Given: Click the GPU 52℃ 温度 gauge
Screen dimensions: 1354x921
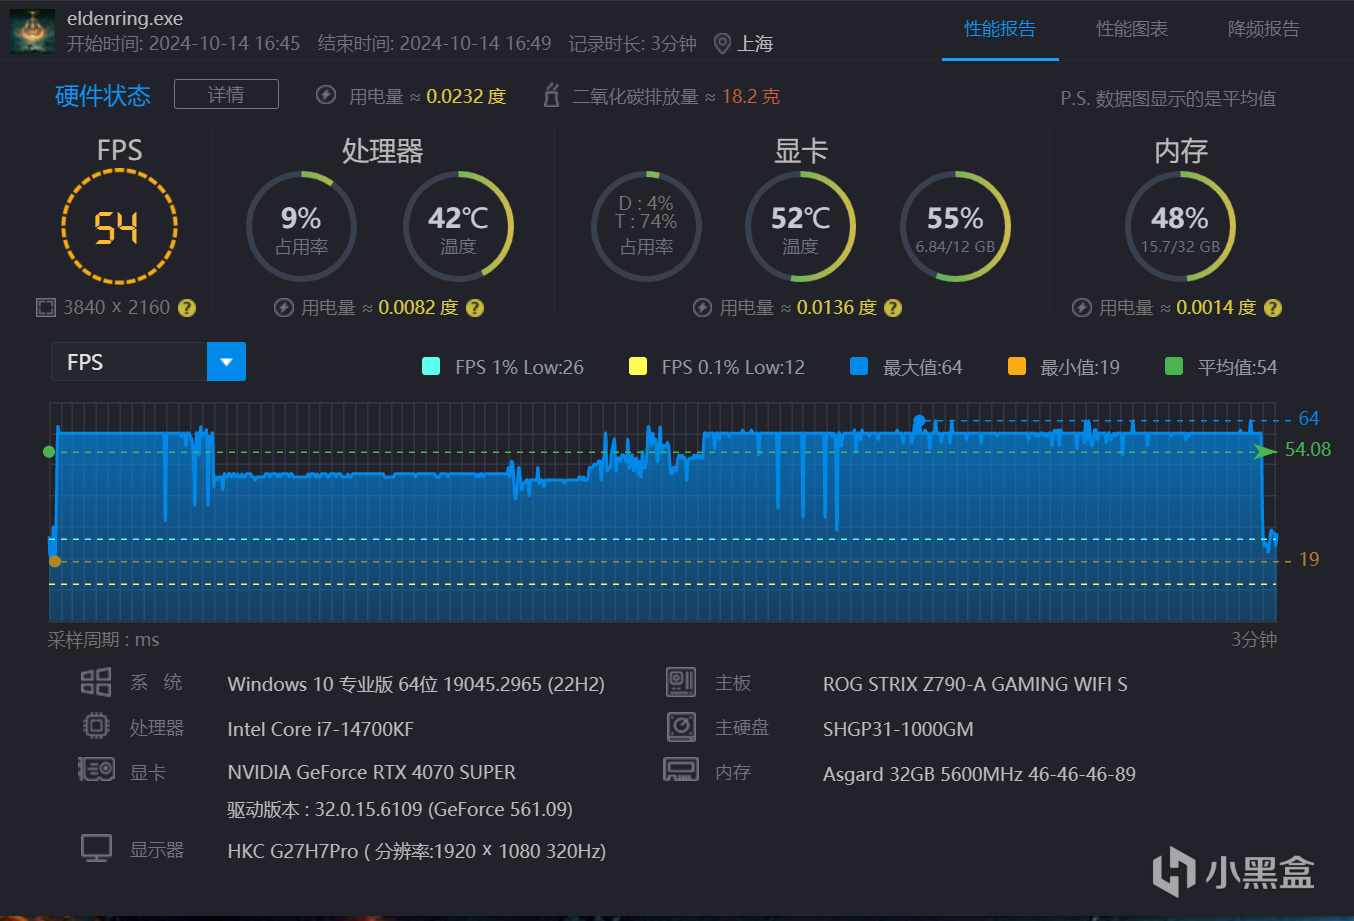Looking at the screenshot, I should pos(800,227).
